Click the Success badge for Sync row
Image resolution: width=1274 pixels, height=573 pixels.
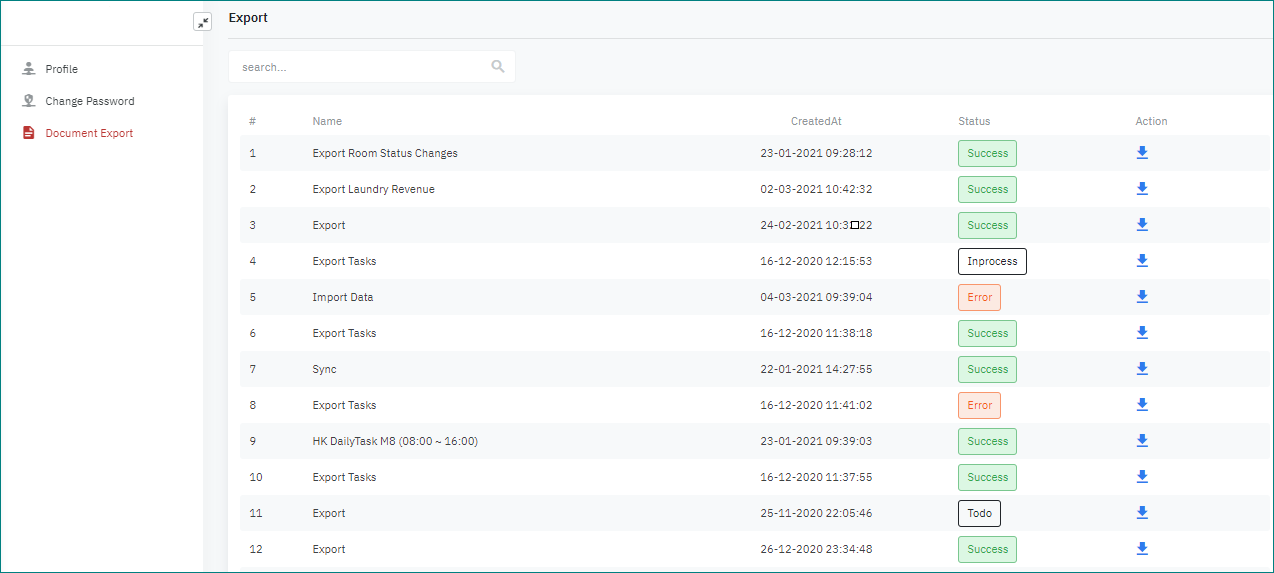click(x=987, y=369)
